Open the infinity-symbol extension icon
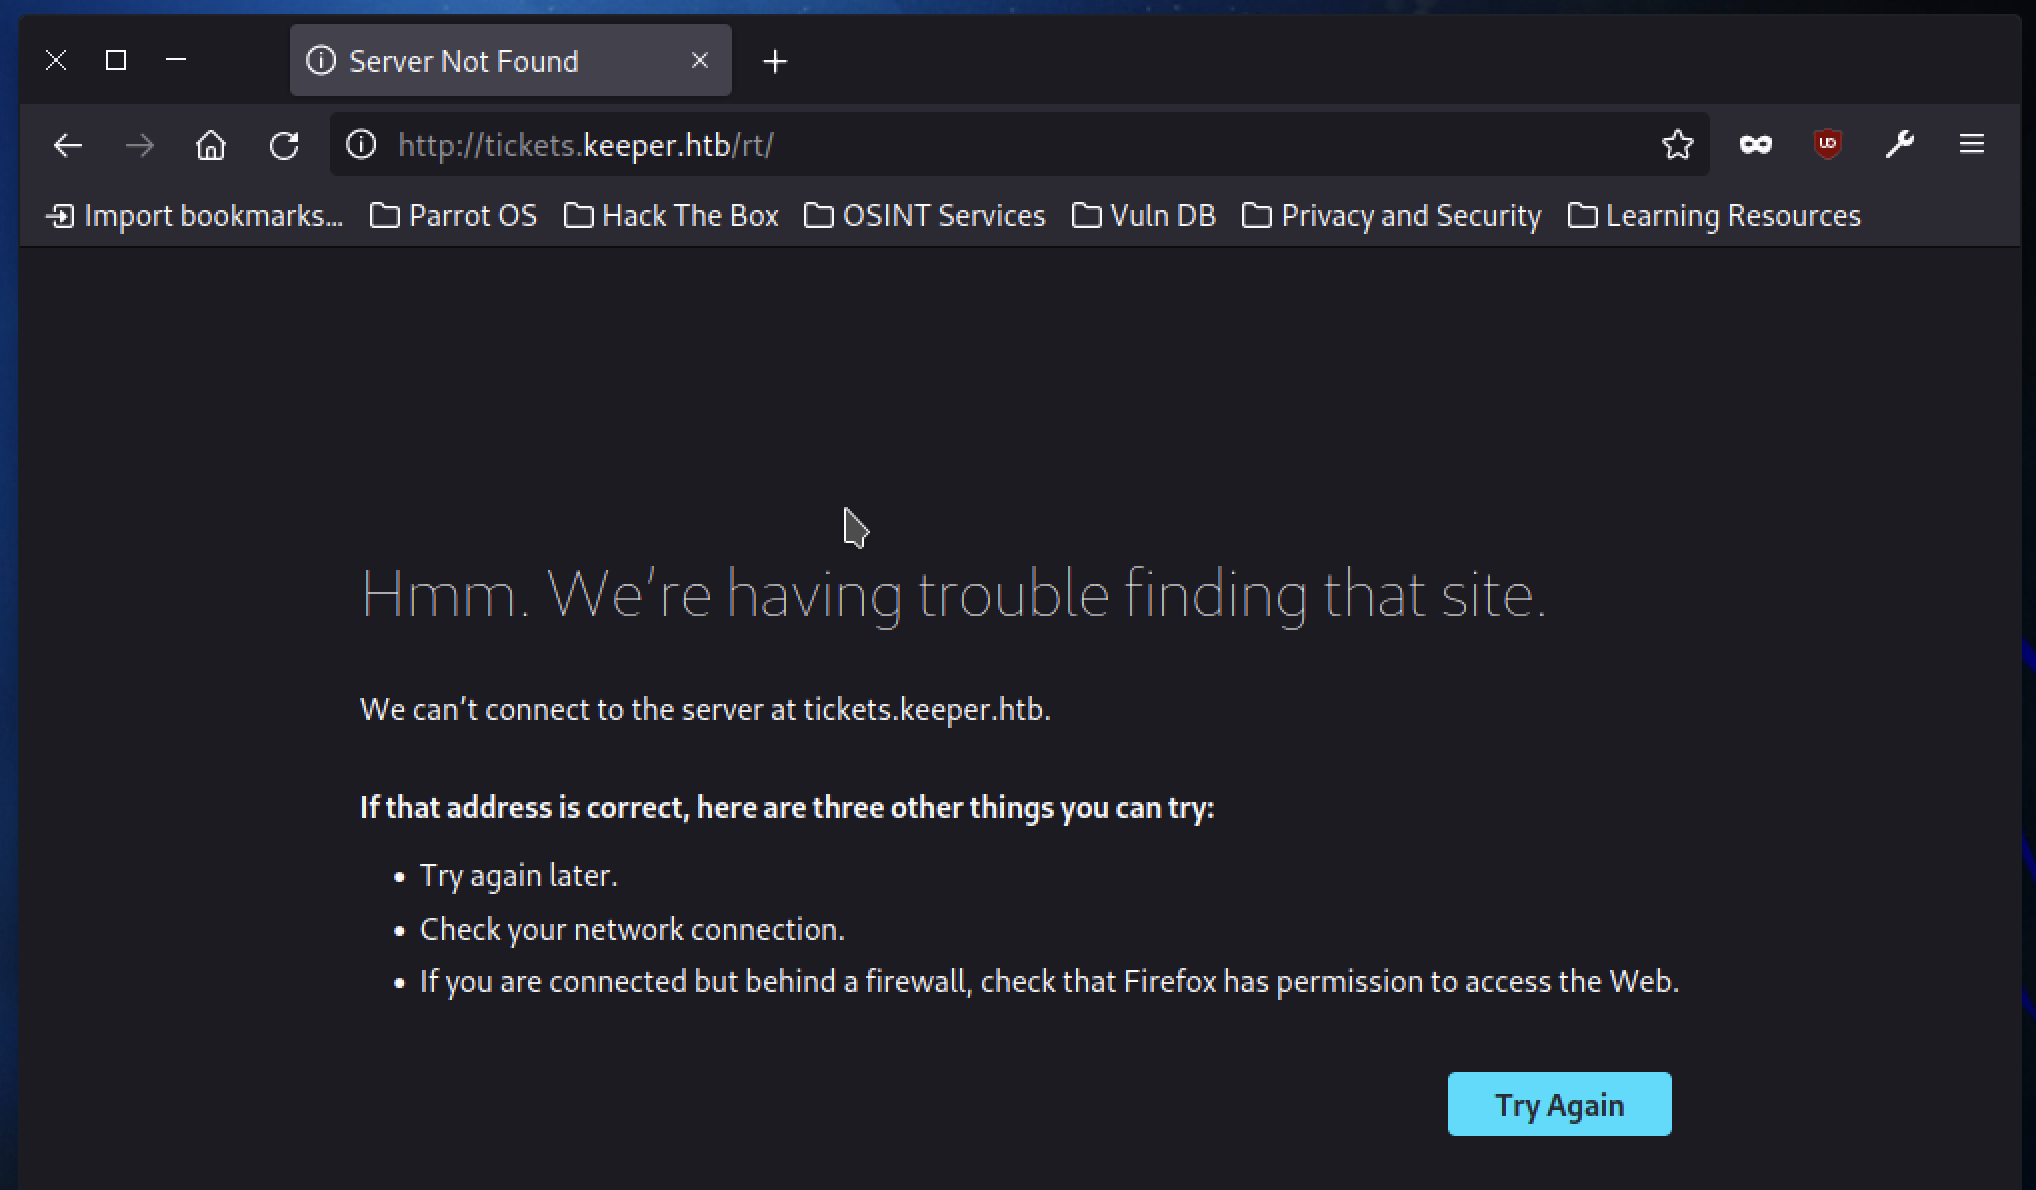This screenshot has height=1190, width=2036. tap(1756, 145)
